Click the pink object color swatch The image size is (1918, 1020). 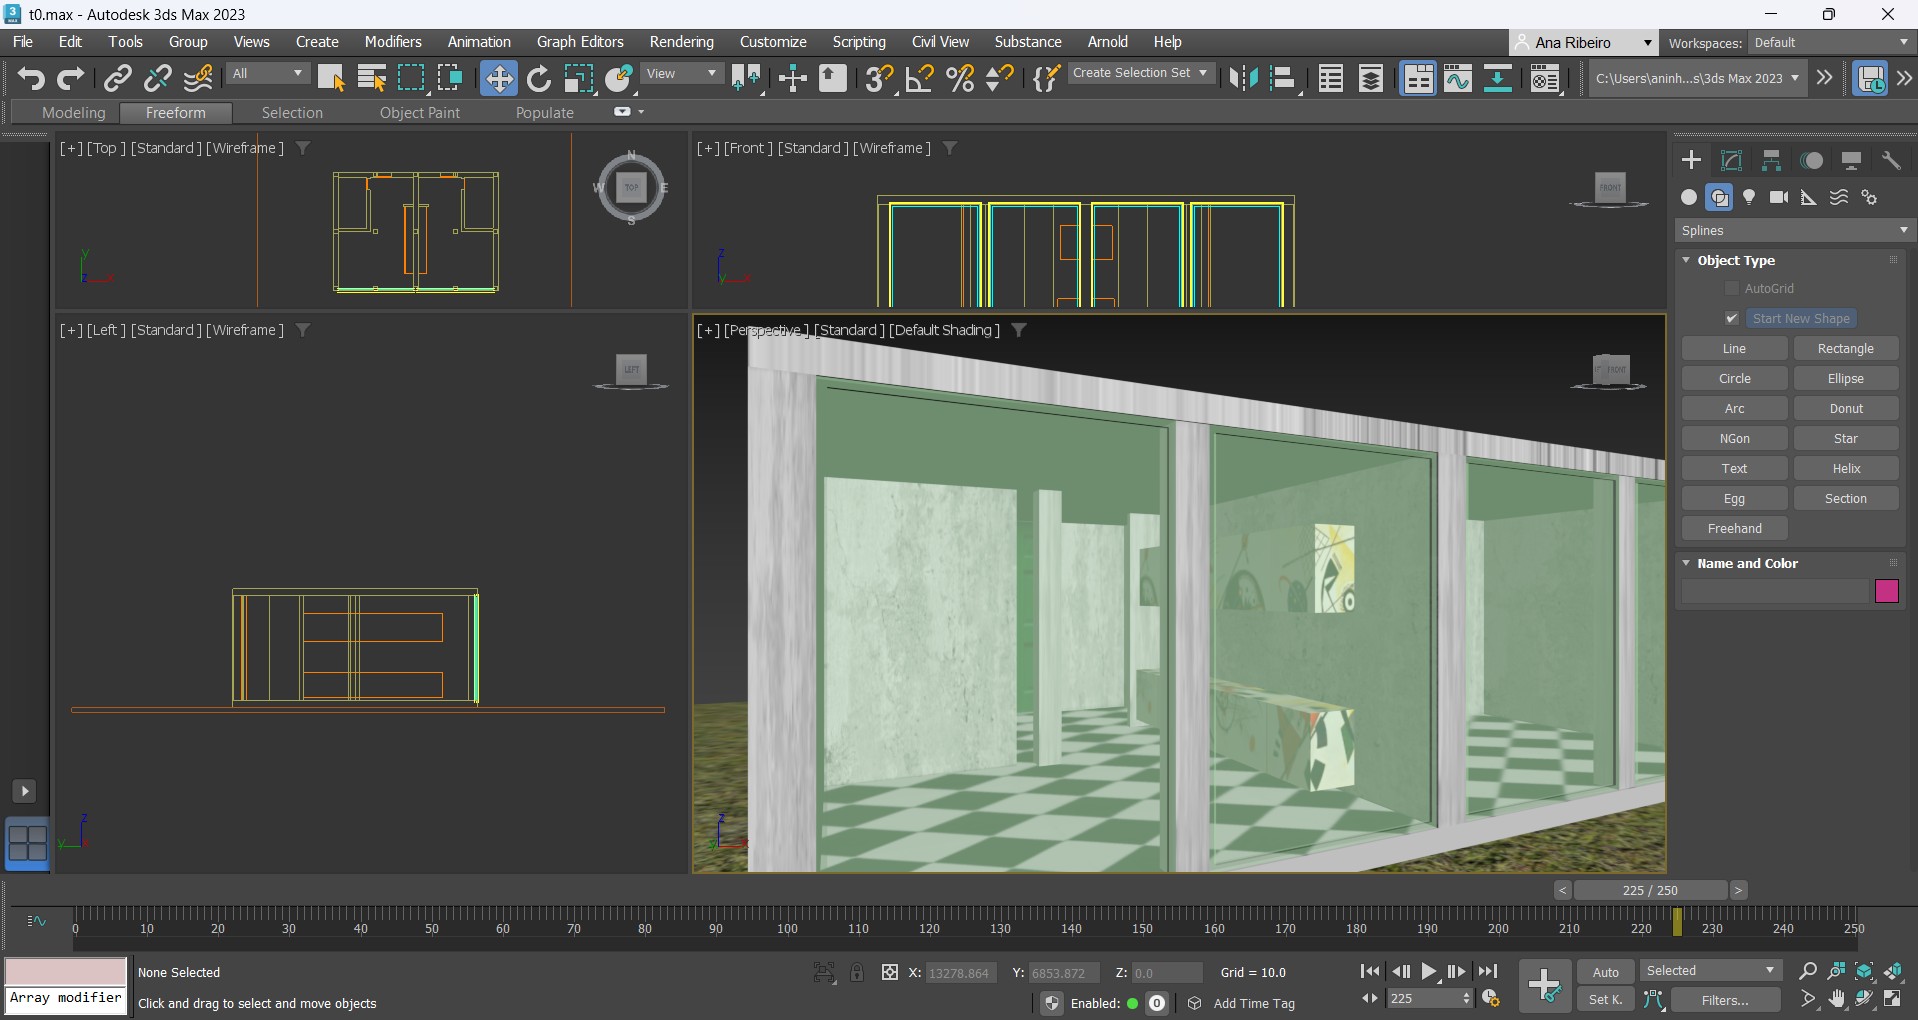1886,591
